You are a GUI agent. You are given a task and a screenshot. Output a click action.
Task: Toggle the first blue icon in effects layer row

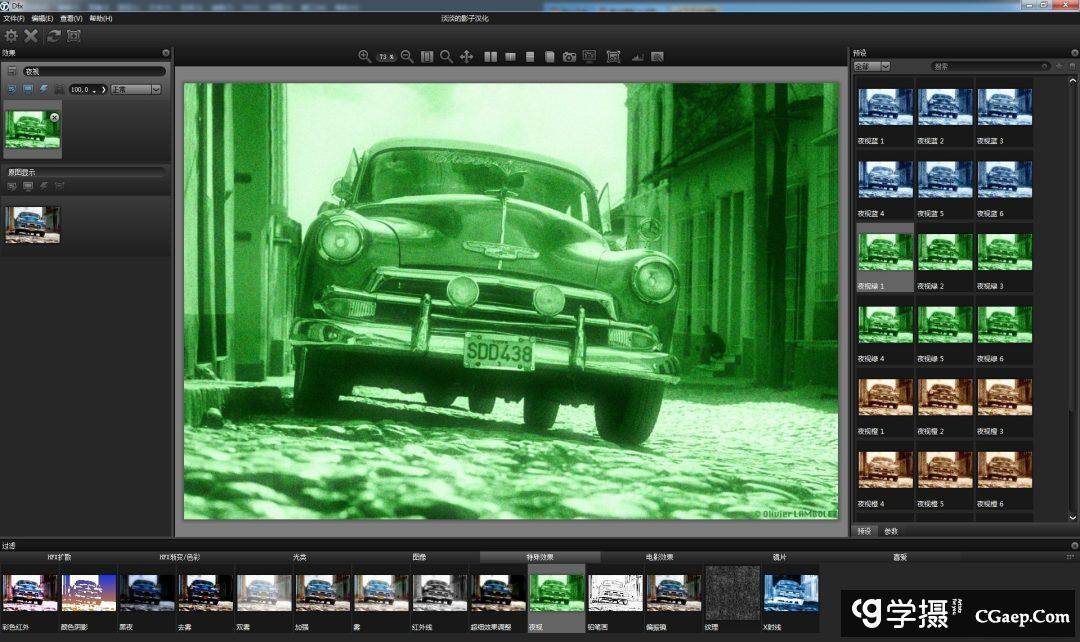click(x=12, y=89)
